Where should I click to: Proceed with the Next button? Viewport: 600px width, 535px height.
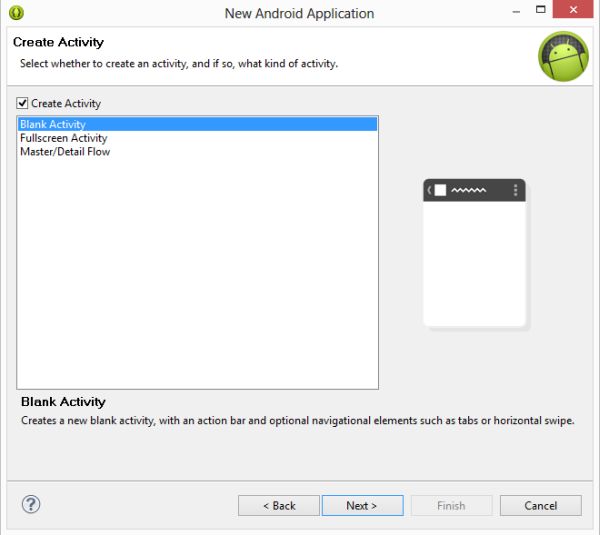point(362,506)
